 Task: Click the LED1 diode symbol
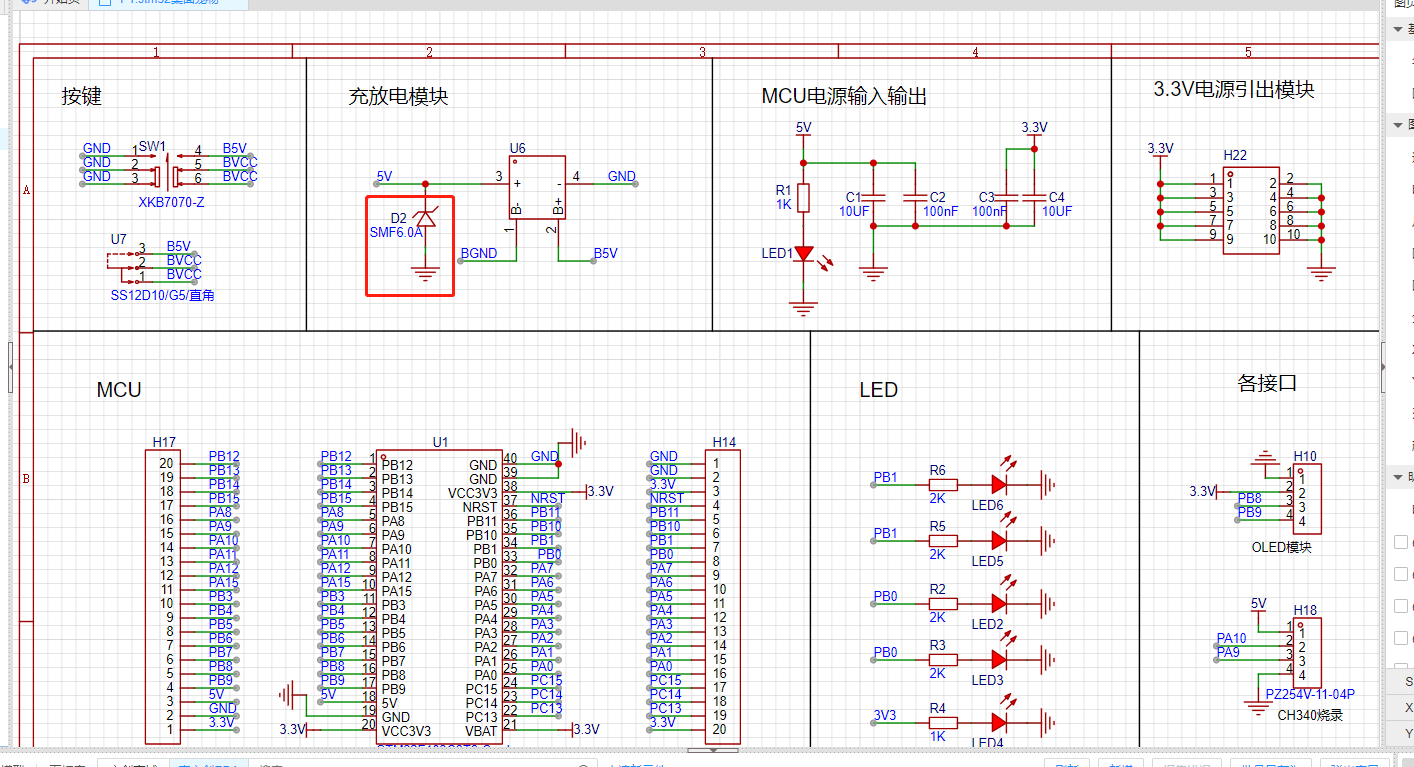pyautogui.click(x=802, y=254)
